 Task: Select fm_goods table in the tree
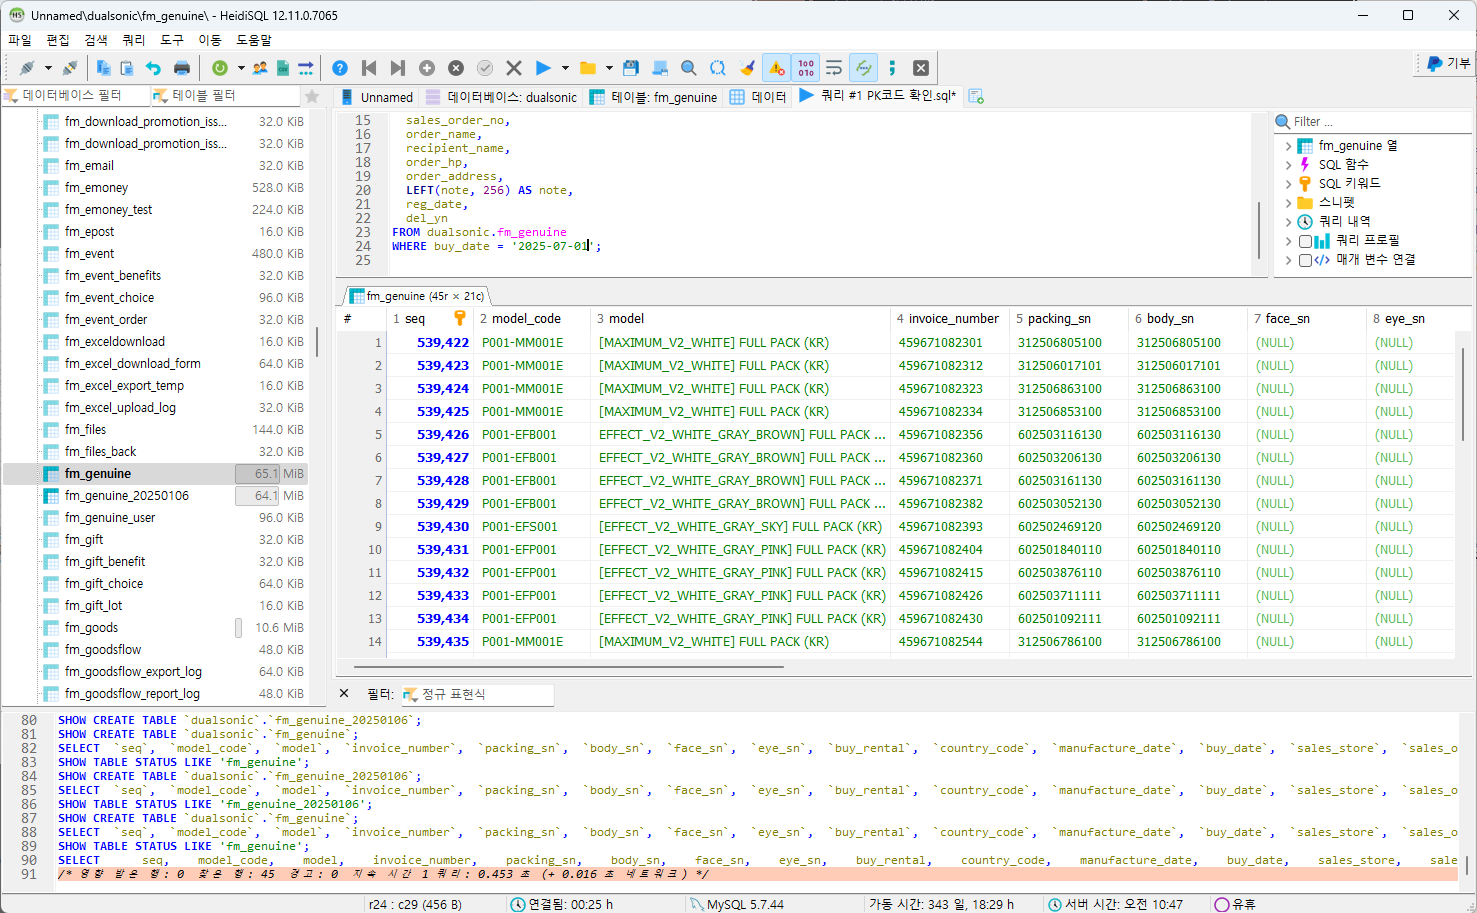91,628
